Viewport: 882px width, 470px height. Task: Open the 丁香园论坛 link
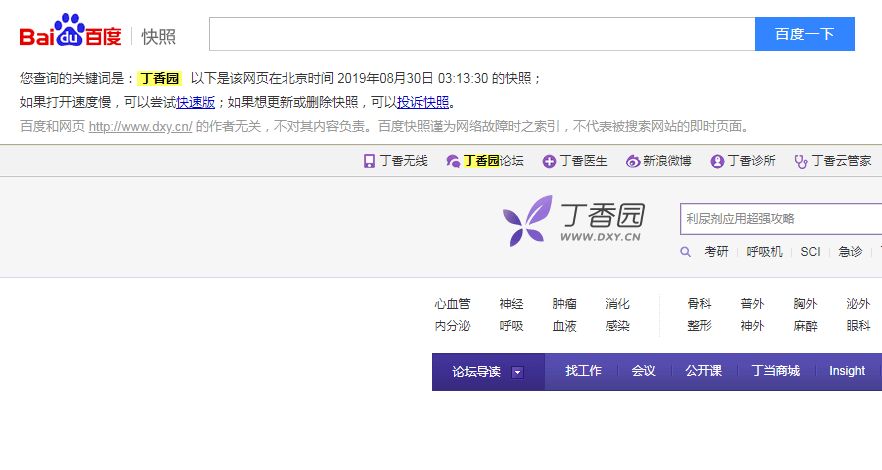(493, 161)
